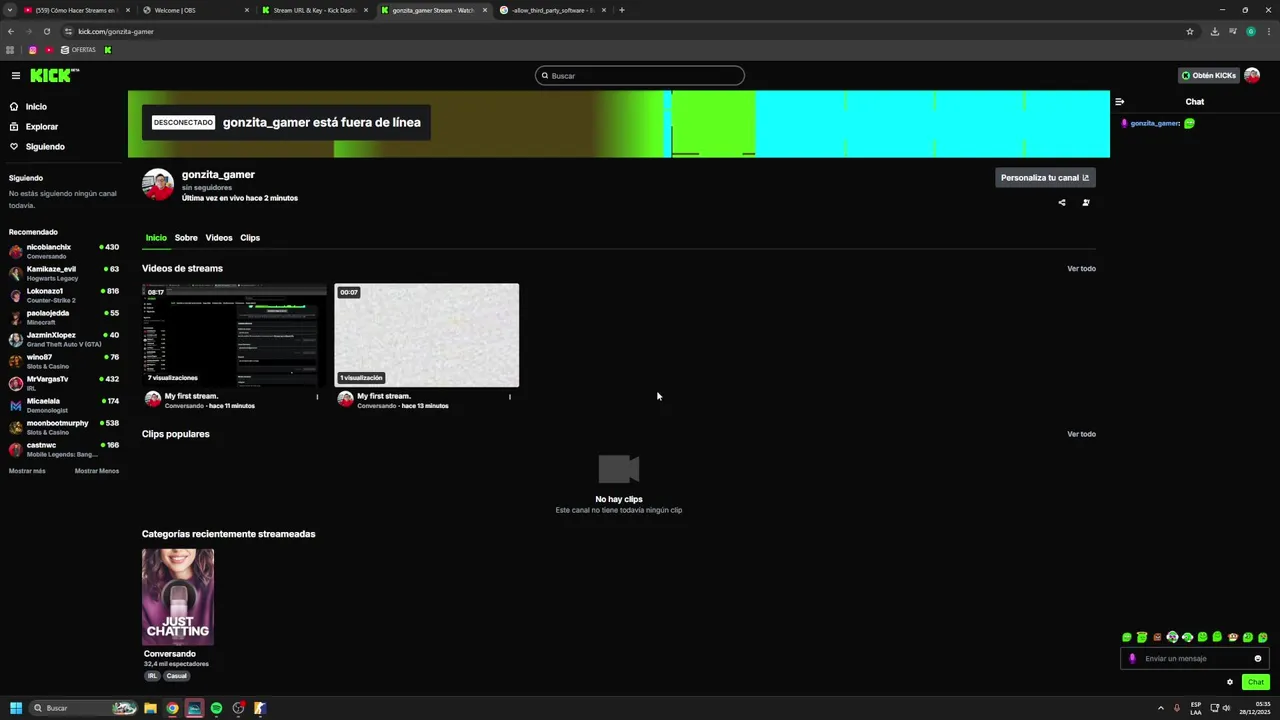Click Mostrar más in recommended list

(27, 471)
